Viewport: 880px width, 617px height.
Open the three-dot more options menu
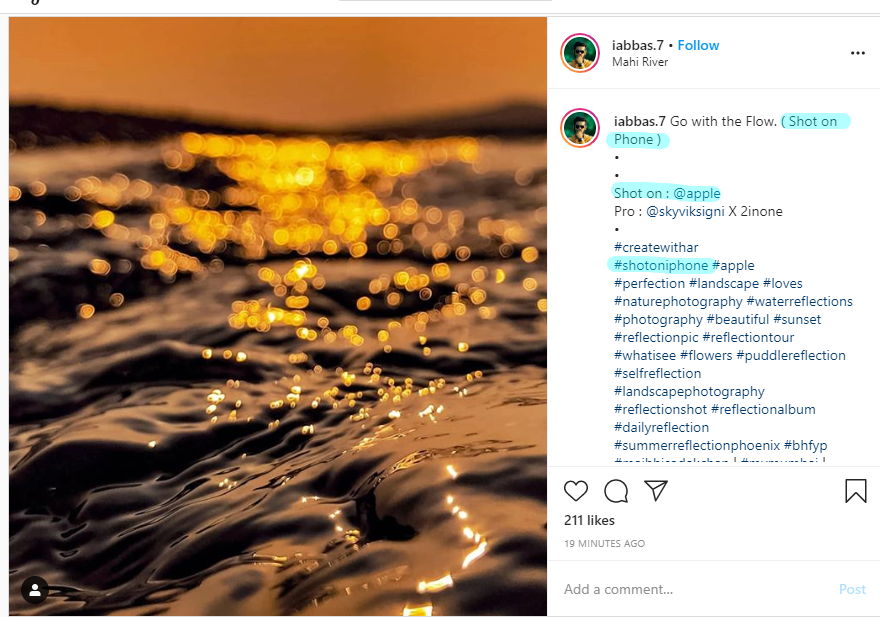[857, 53]
